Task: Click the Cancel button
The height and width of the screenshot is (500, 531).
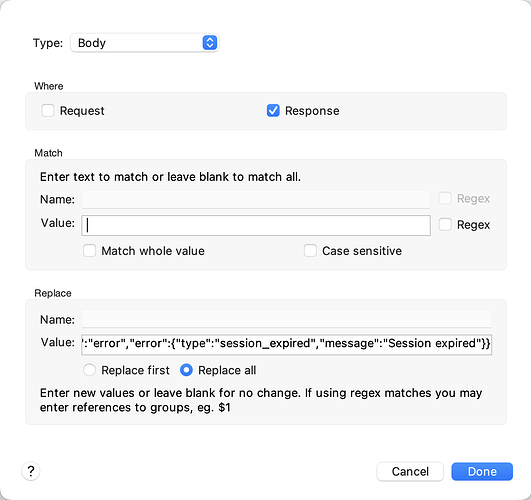Action: 410,472
